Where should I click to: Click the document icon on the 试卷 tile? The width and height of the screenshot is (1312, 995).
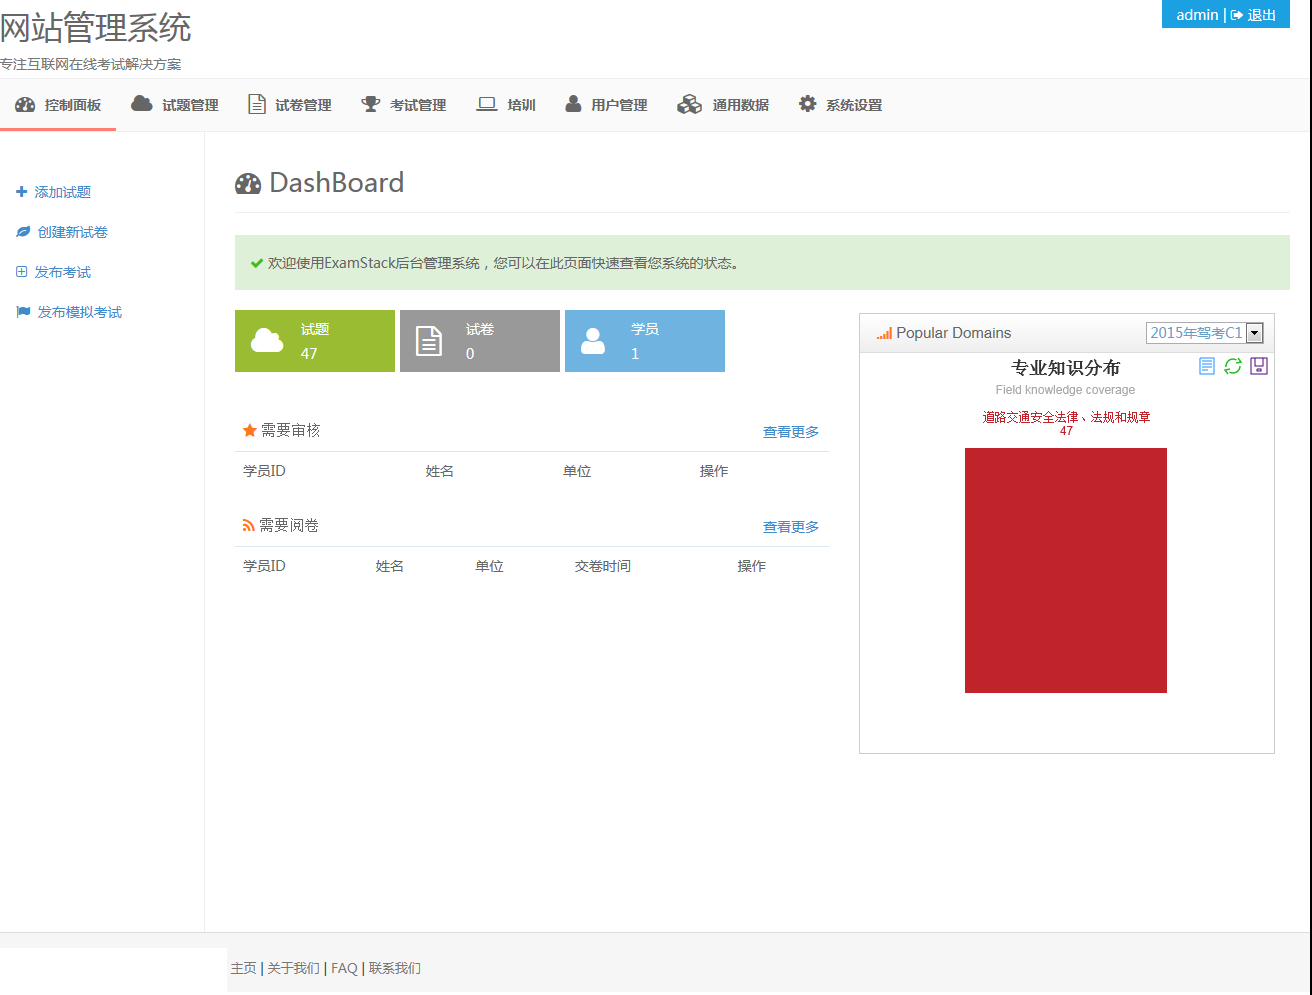[x=429, y=341]
